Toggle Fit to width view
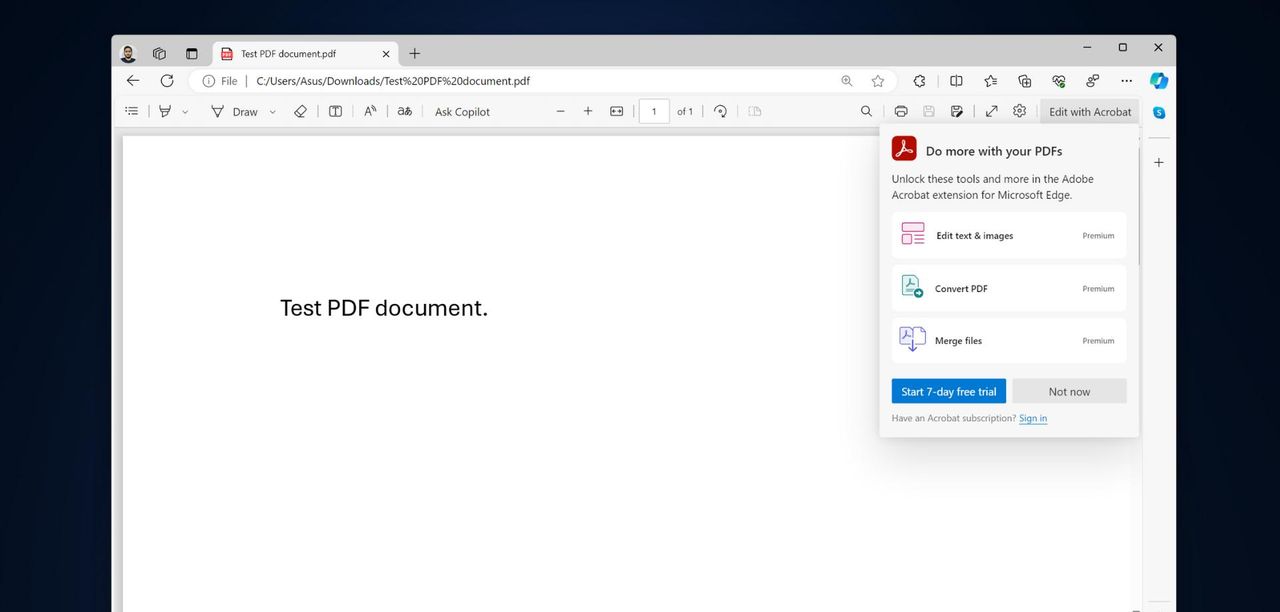The width and height of the screenshot is (1280, 612). [617, 111]
